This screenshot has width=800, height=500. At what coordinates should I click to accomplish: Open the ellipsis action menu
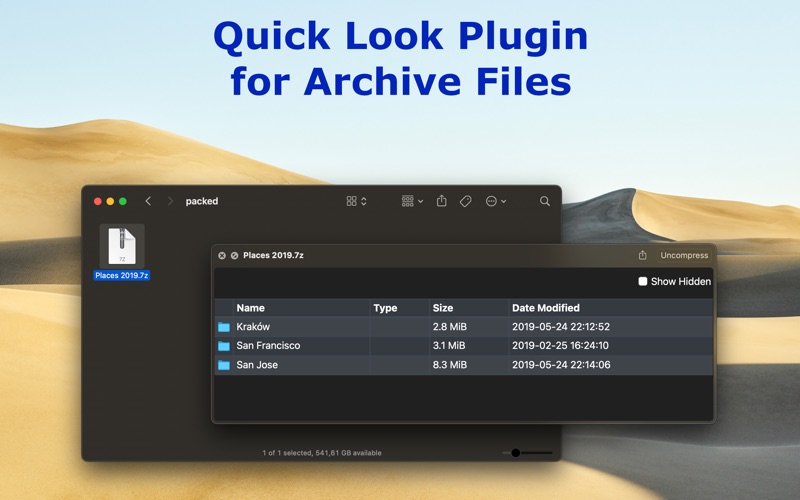495,201
